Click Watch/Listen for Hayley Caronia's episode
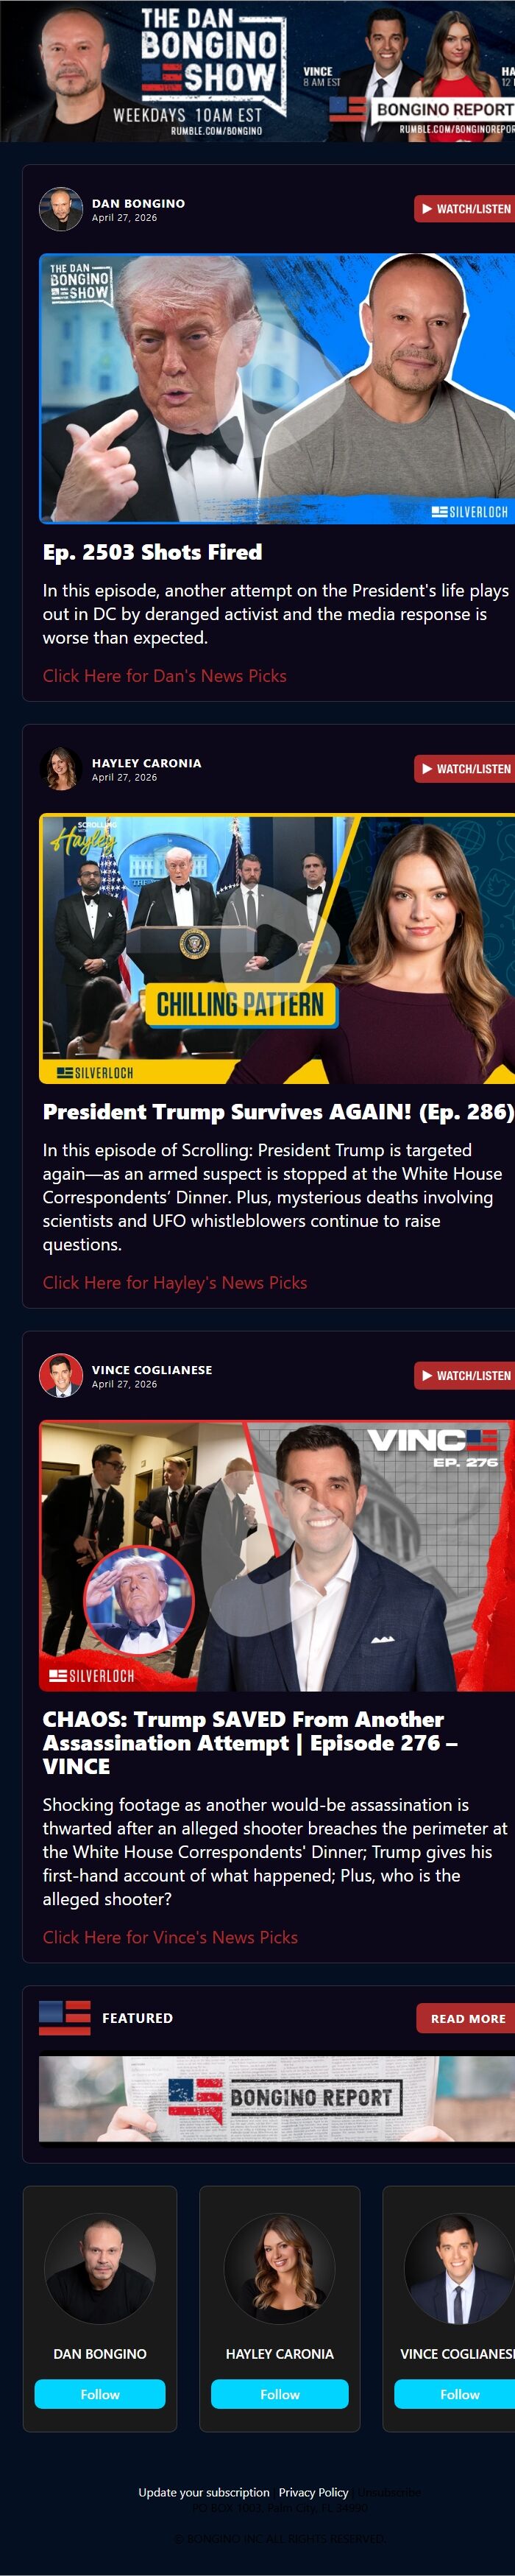The width and height of the screenshot is (515, 2576). [x=465, y=769]
